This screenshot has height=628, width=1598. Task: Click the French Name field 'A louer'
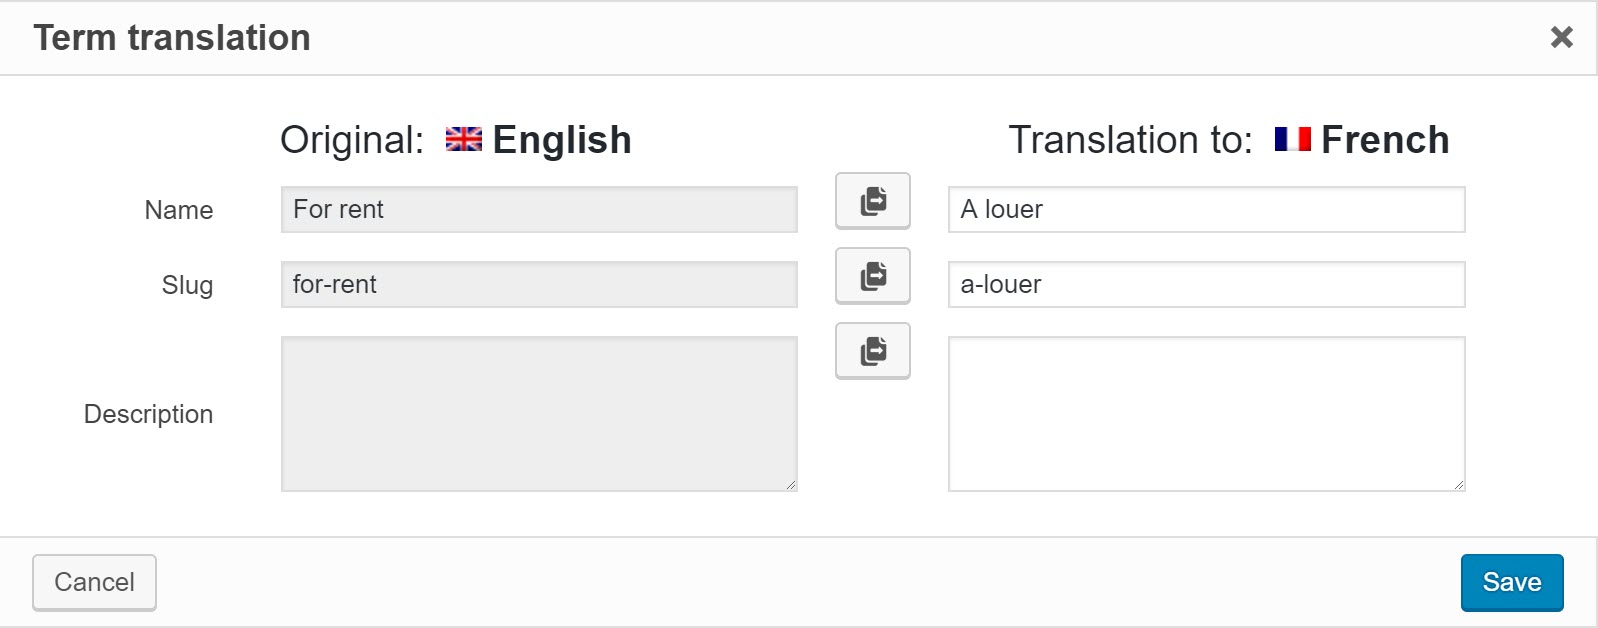[x=1205, y=209]
